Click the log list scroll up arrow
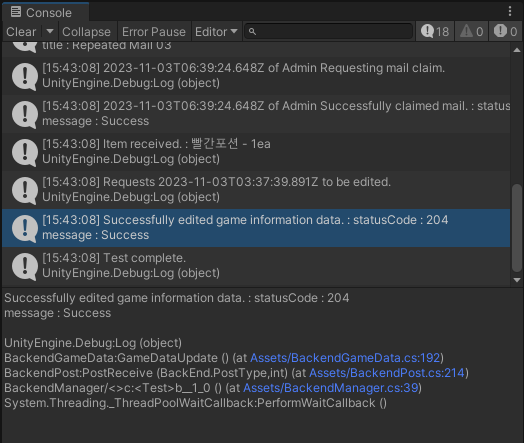Image resolution: width=524 pixels, height=443 pixels. [517, 50]
